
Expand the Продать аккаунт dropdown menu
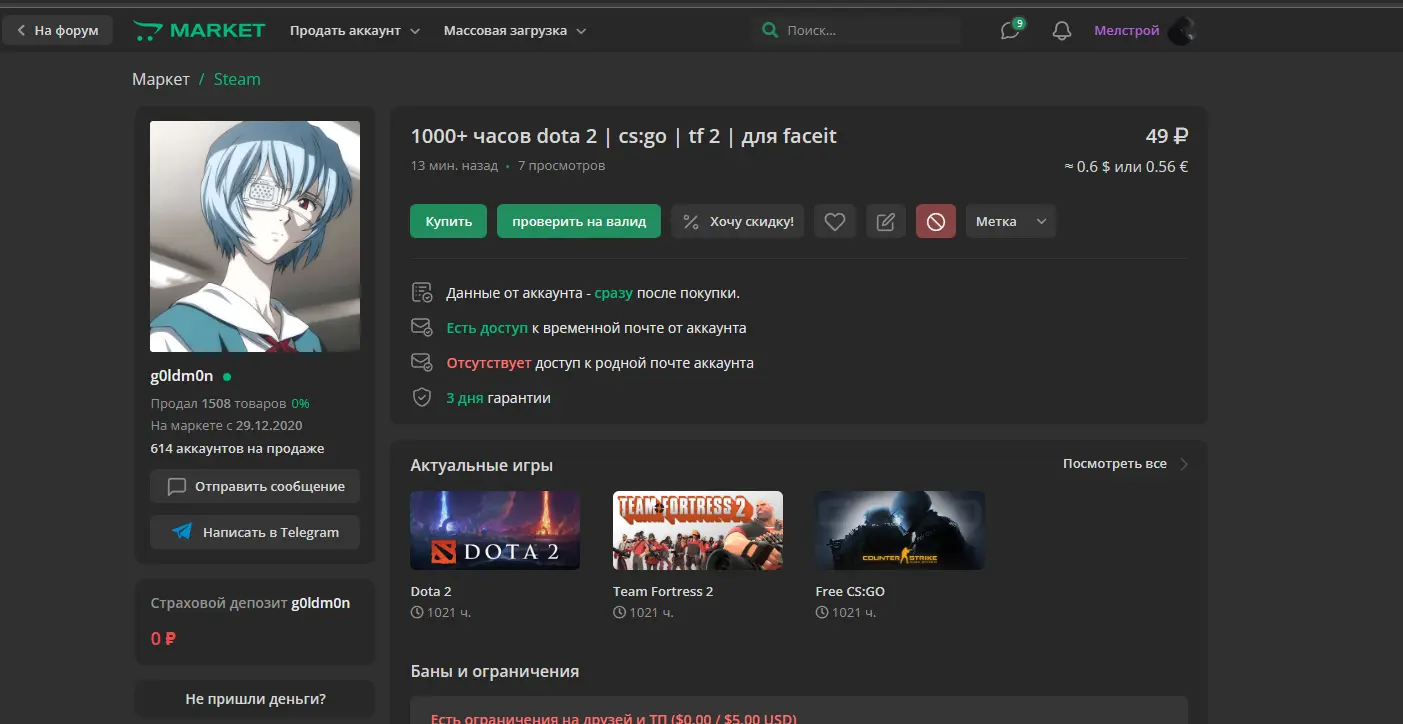(355, 31)
